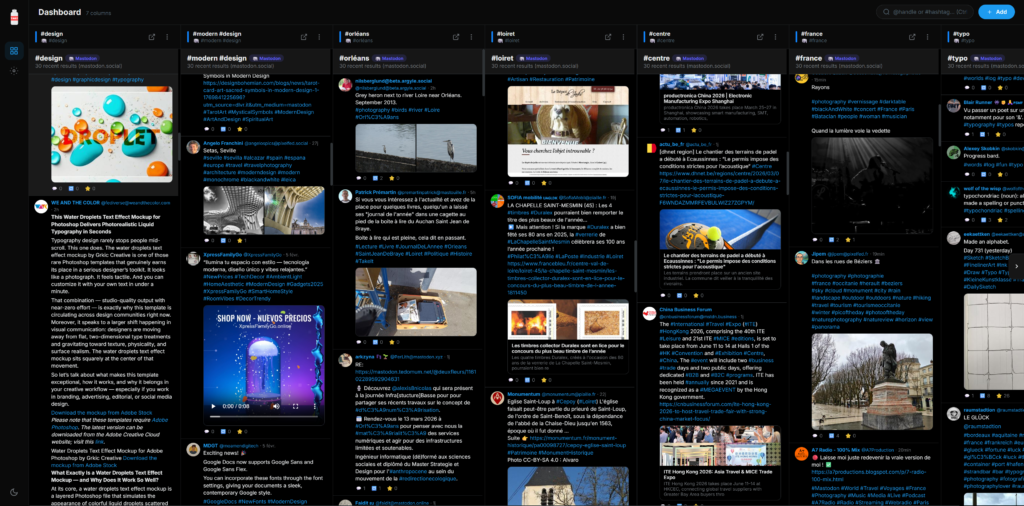Viewport: 1024px width, 506px height.
Task: Open #design column three-dot menu
Action: tap(168, 37)
